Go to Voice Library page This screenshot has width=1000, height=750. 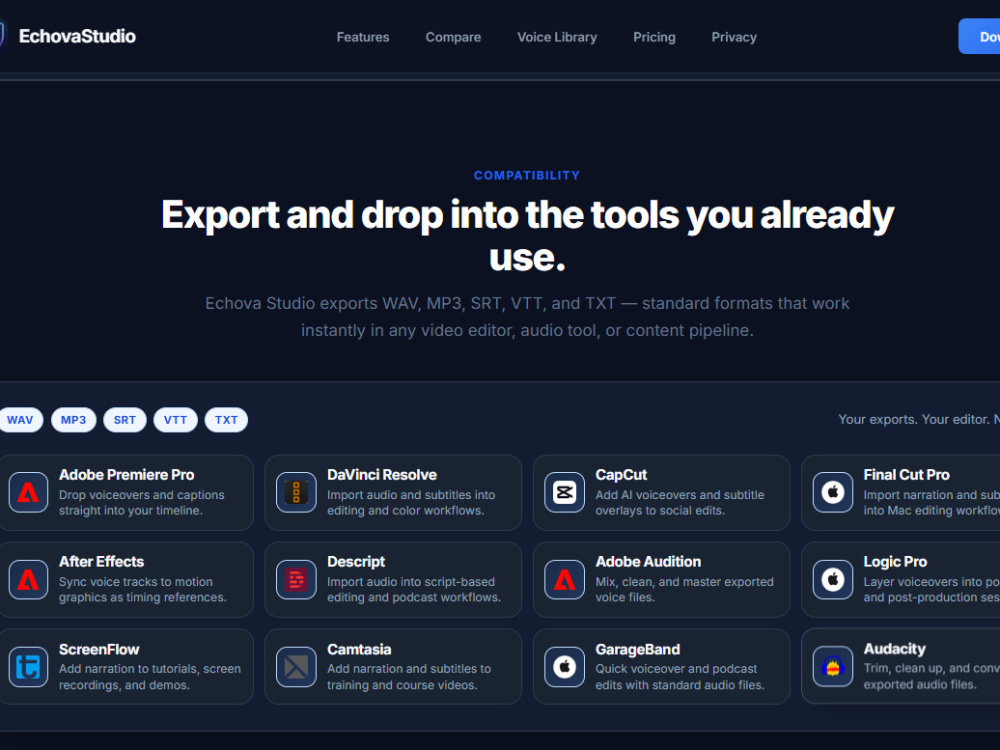point(557,37)
